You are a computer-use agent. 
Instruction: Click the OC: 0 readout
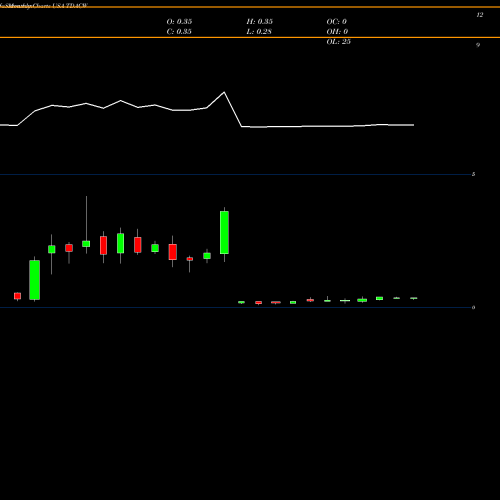pos(337,22)
